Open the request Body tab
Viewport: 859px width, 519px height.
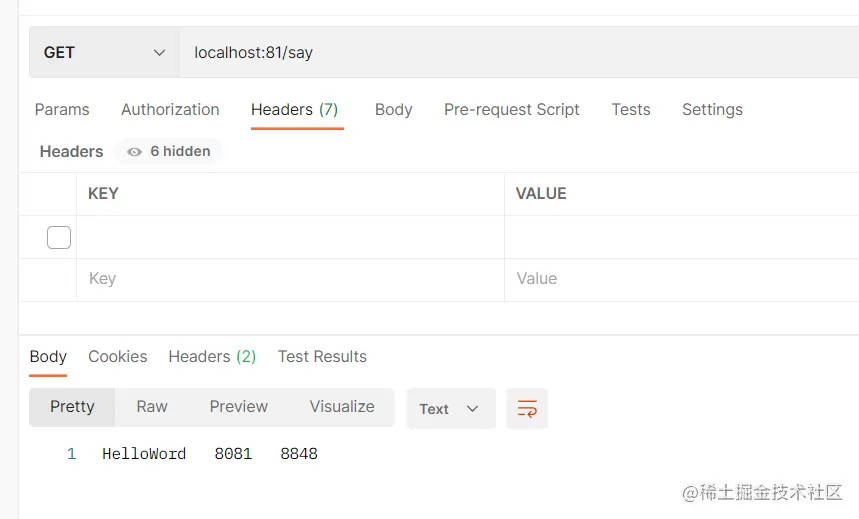393,110
